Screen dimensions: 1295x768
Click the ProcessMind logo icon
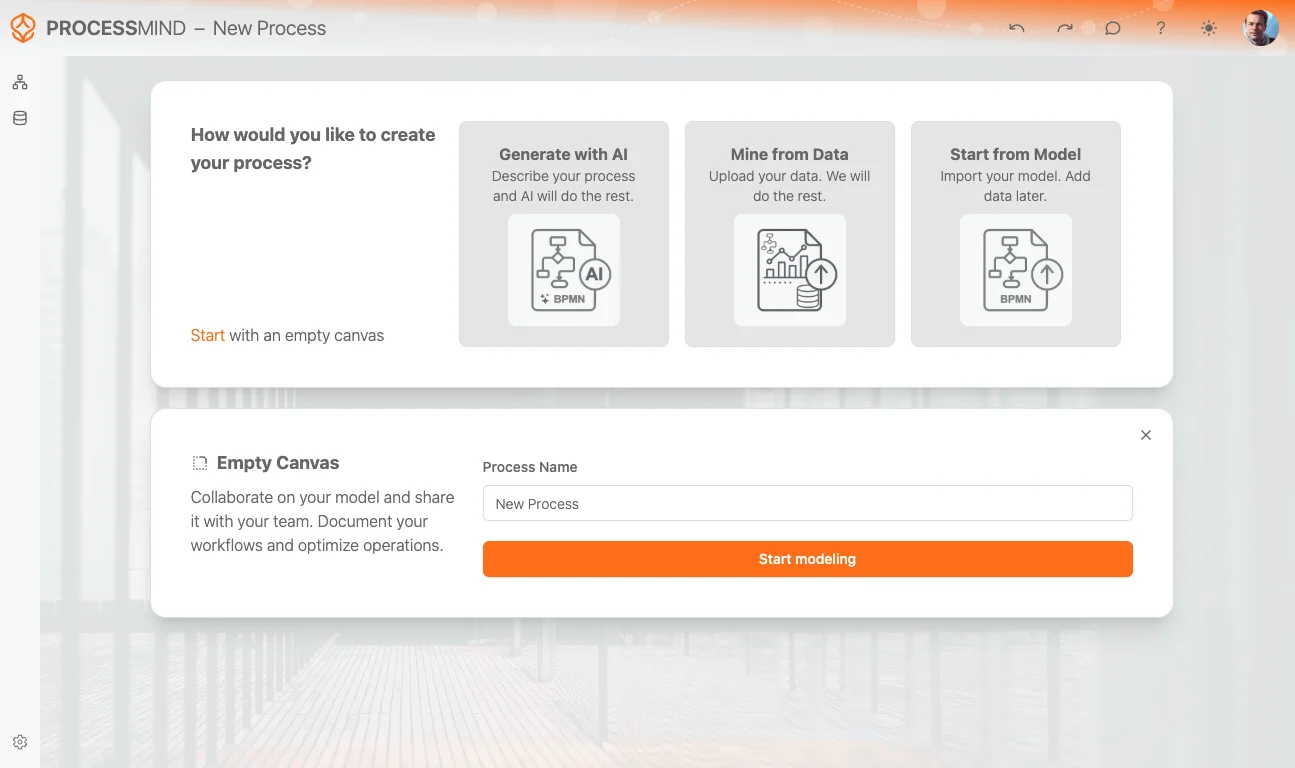click(23, 28)
